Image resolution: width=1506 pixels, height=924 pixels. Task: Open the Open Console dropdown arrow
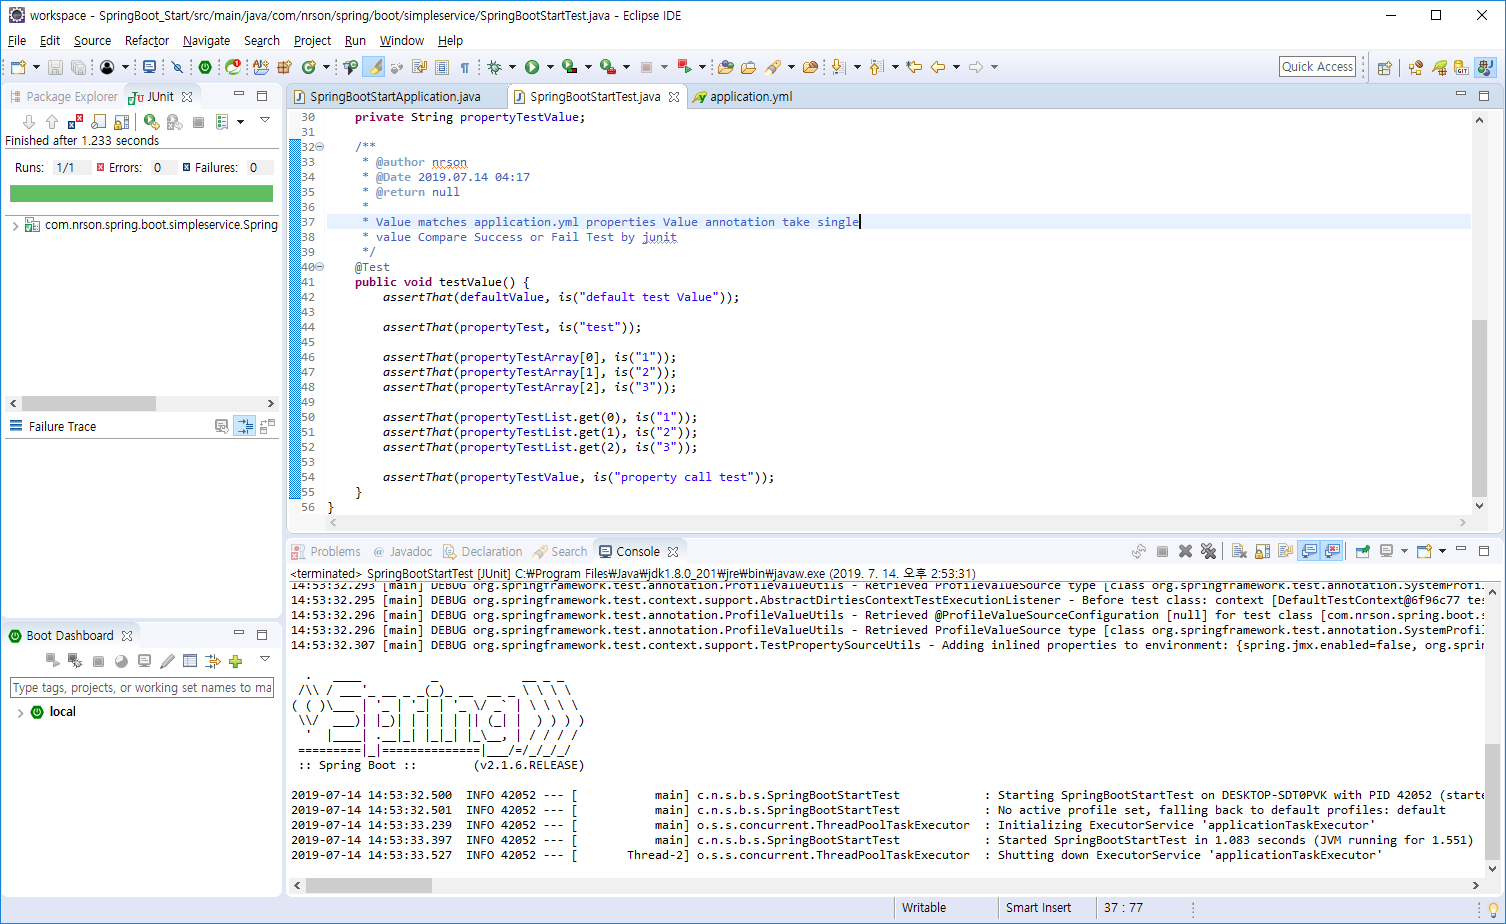(x=1442, y=551)
